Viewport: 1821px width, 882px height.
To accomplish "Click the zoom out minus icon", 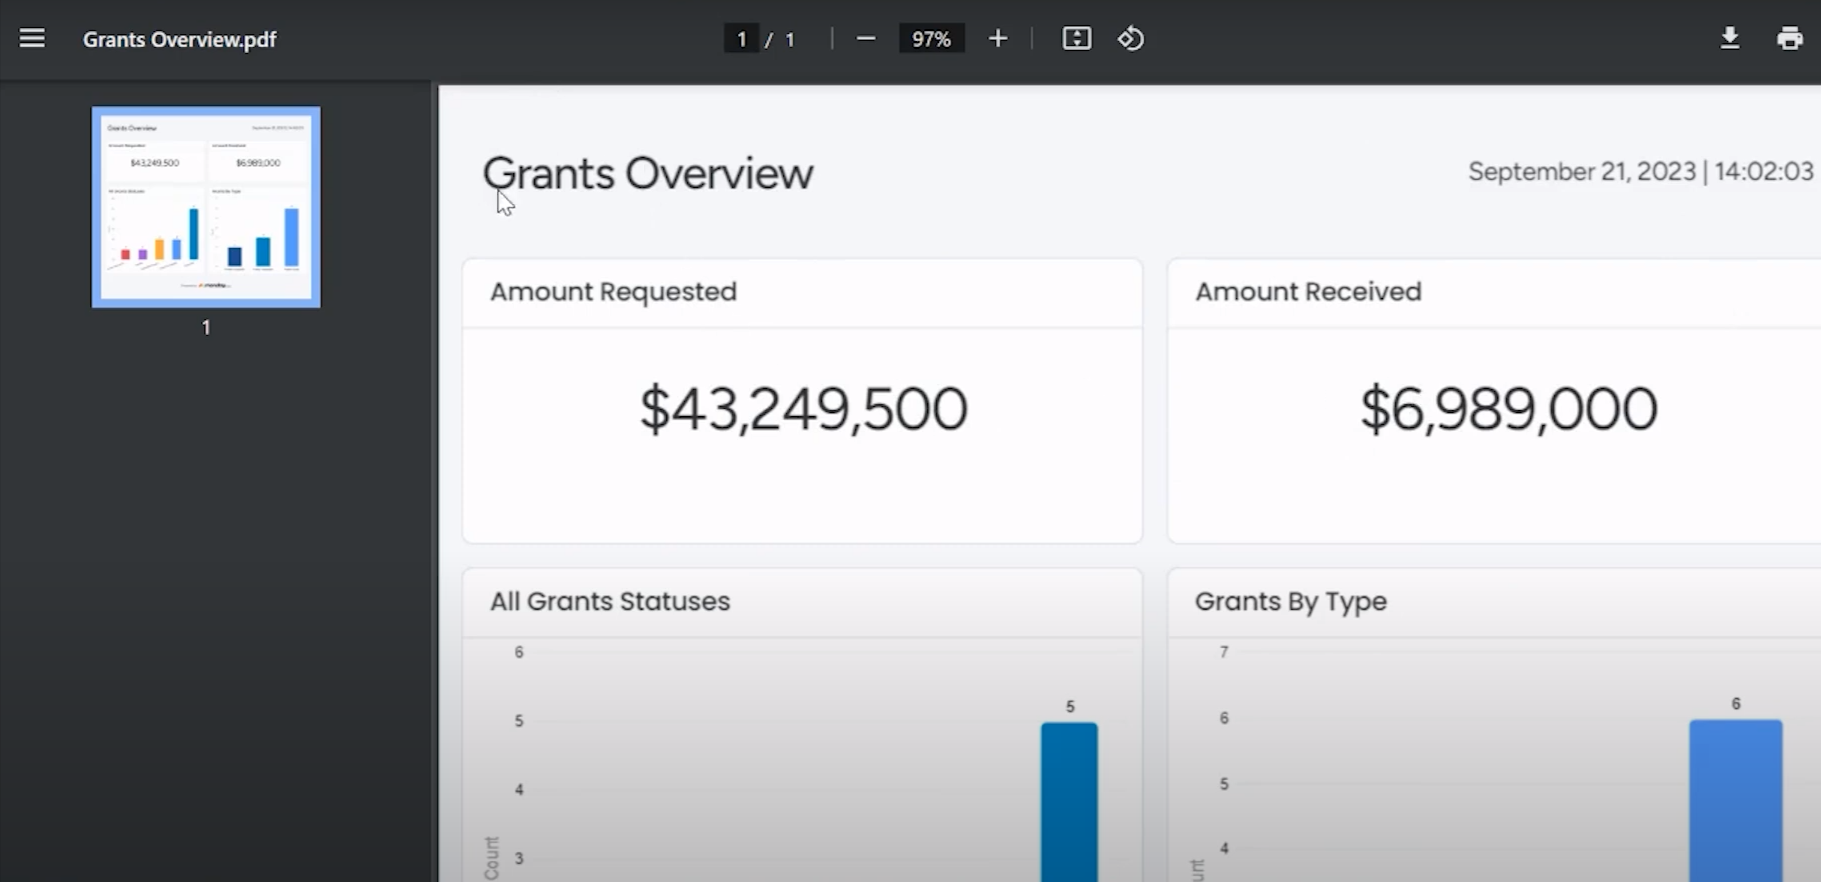I will [x=866, y=39].
